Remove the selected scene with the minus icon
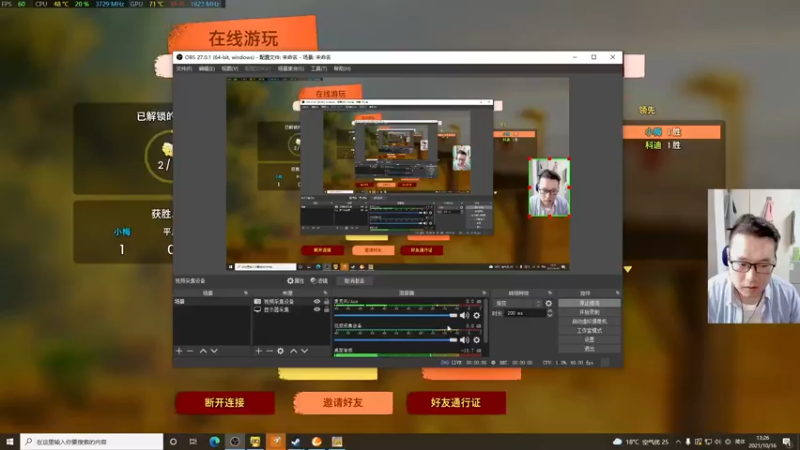 coord(190,351)
